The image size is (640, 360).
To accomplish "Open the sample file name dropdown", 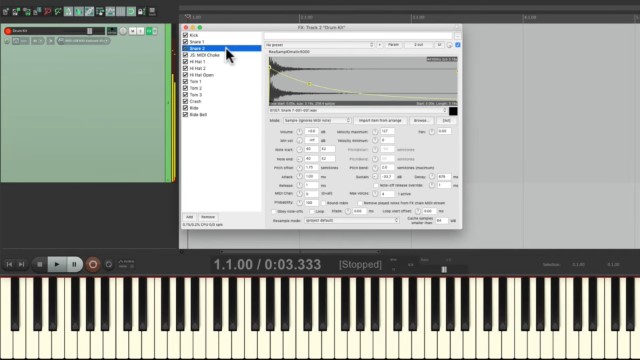I will point(358,111).
